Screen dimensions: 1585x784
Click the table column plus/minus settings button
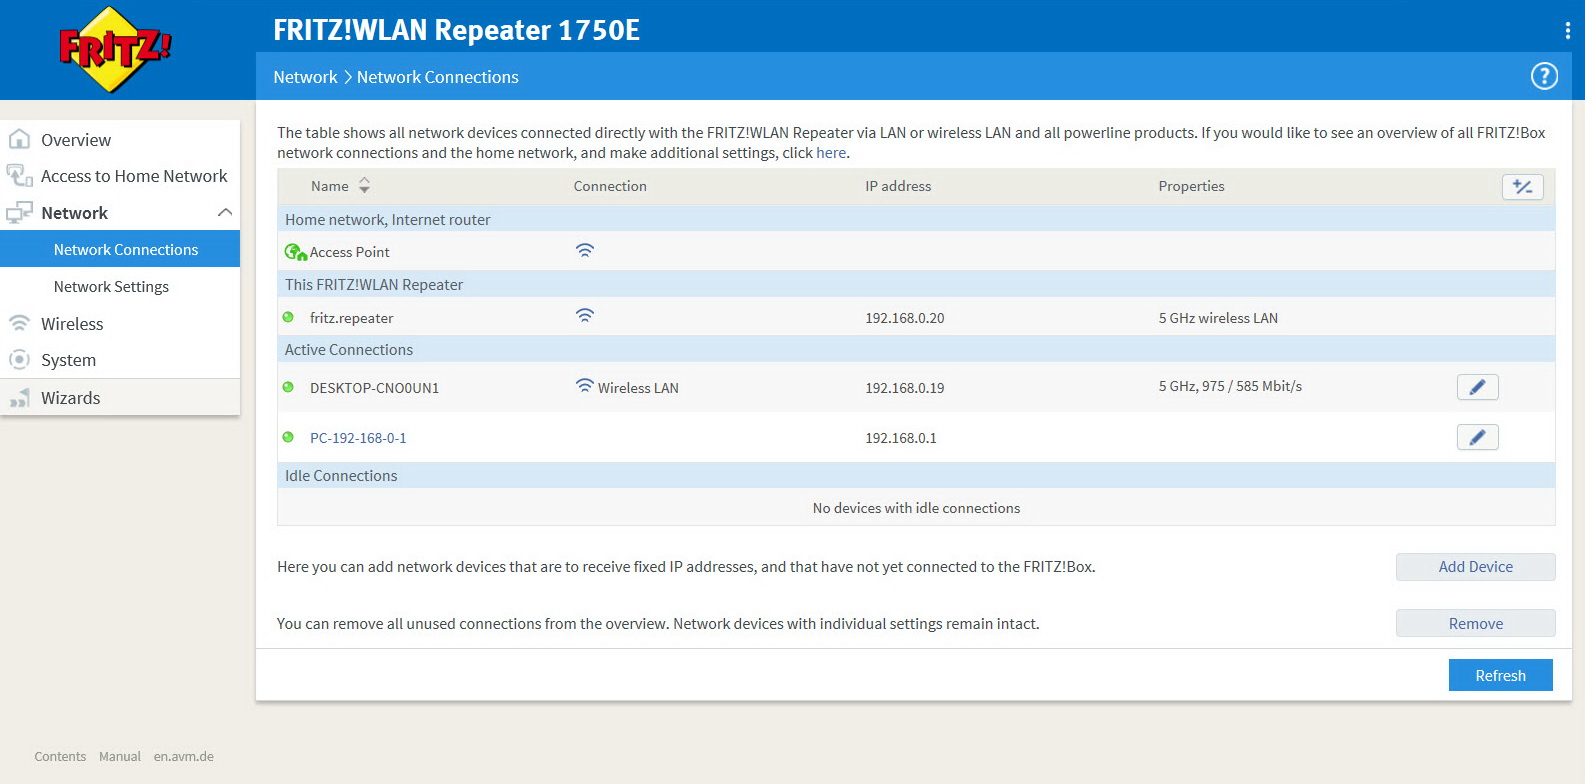(1522, 187)
